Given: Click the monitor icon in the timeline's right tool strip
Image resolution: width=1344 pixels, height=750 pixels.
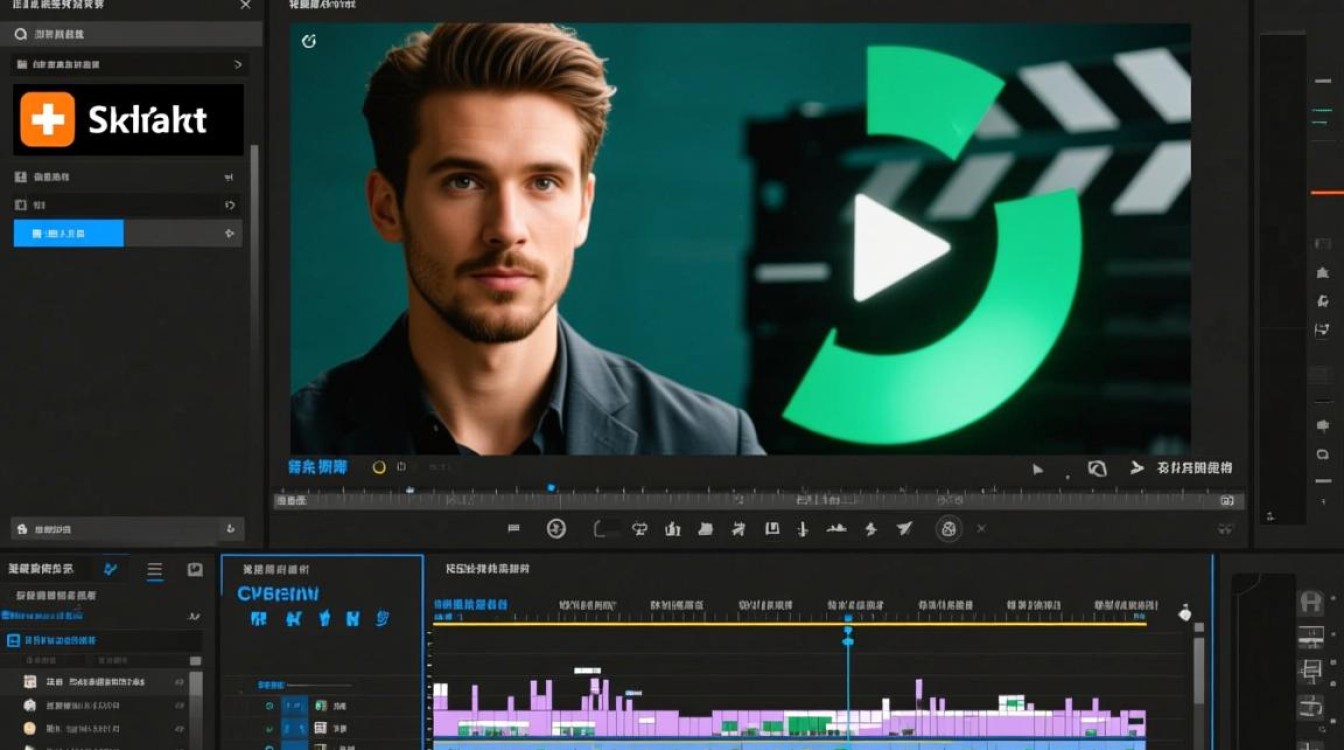Looking at the screenshot, I should click(x=1310, y=636).
